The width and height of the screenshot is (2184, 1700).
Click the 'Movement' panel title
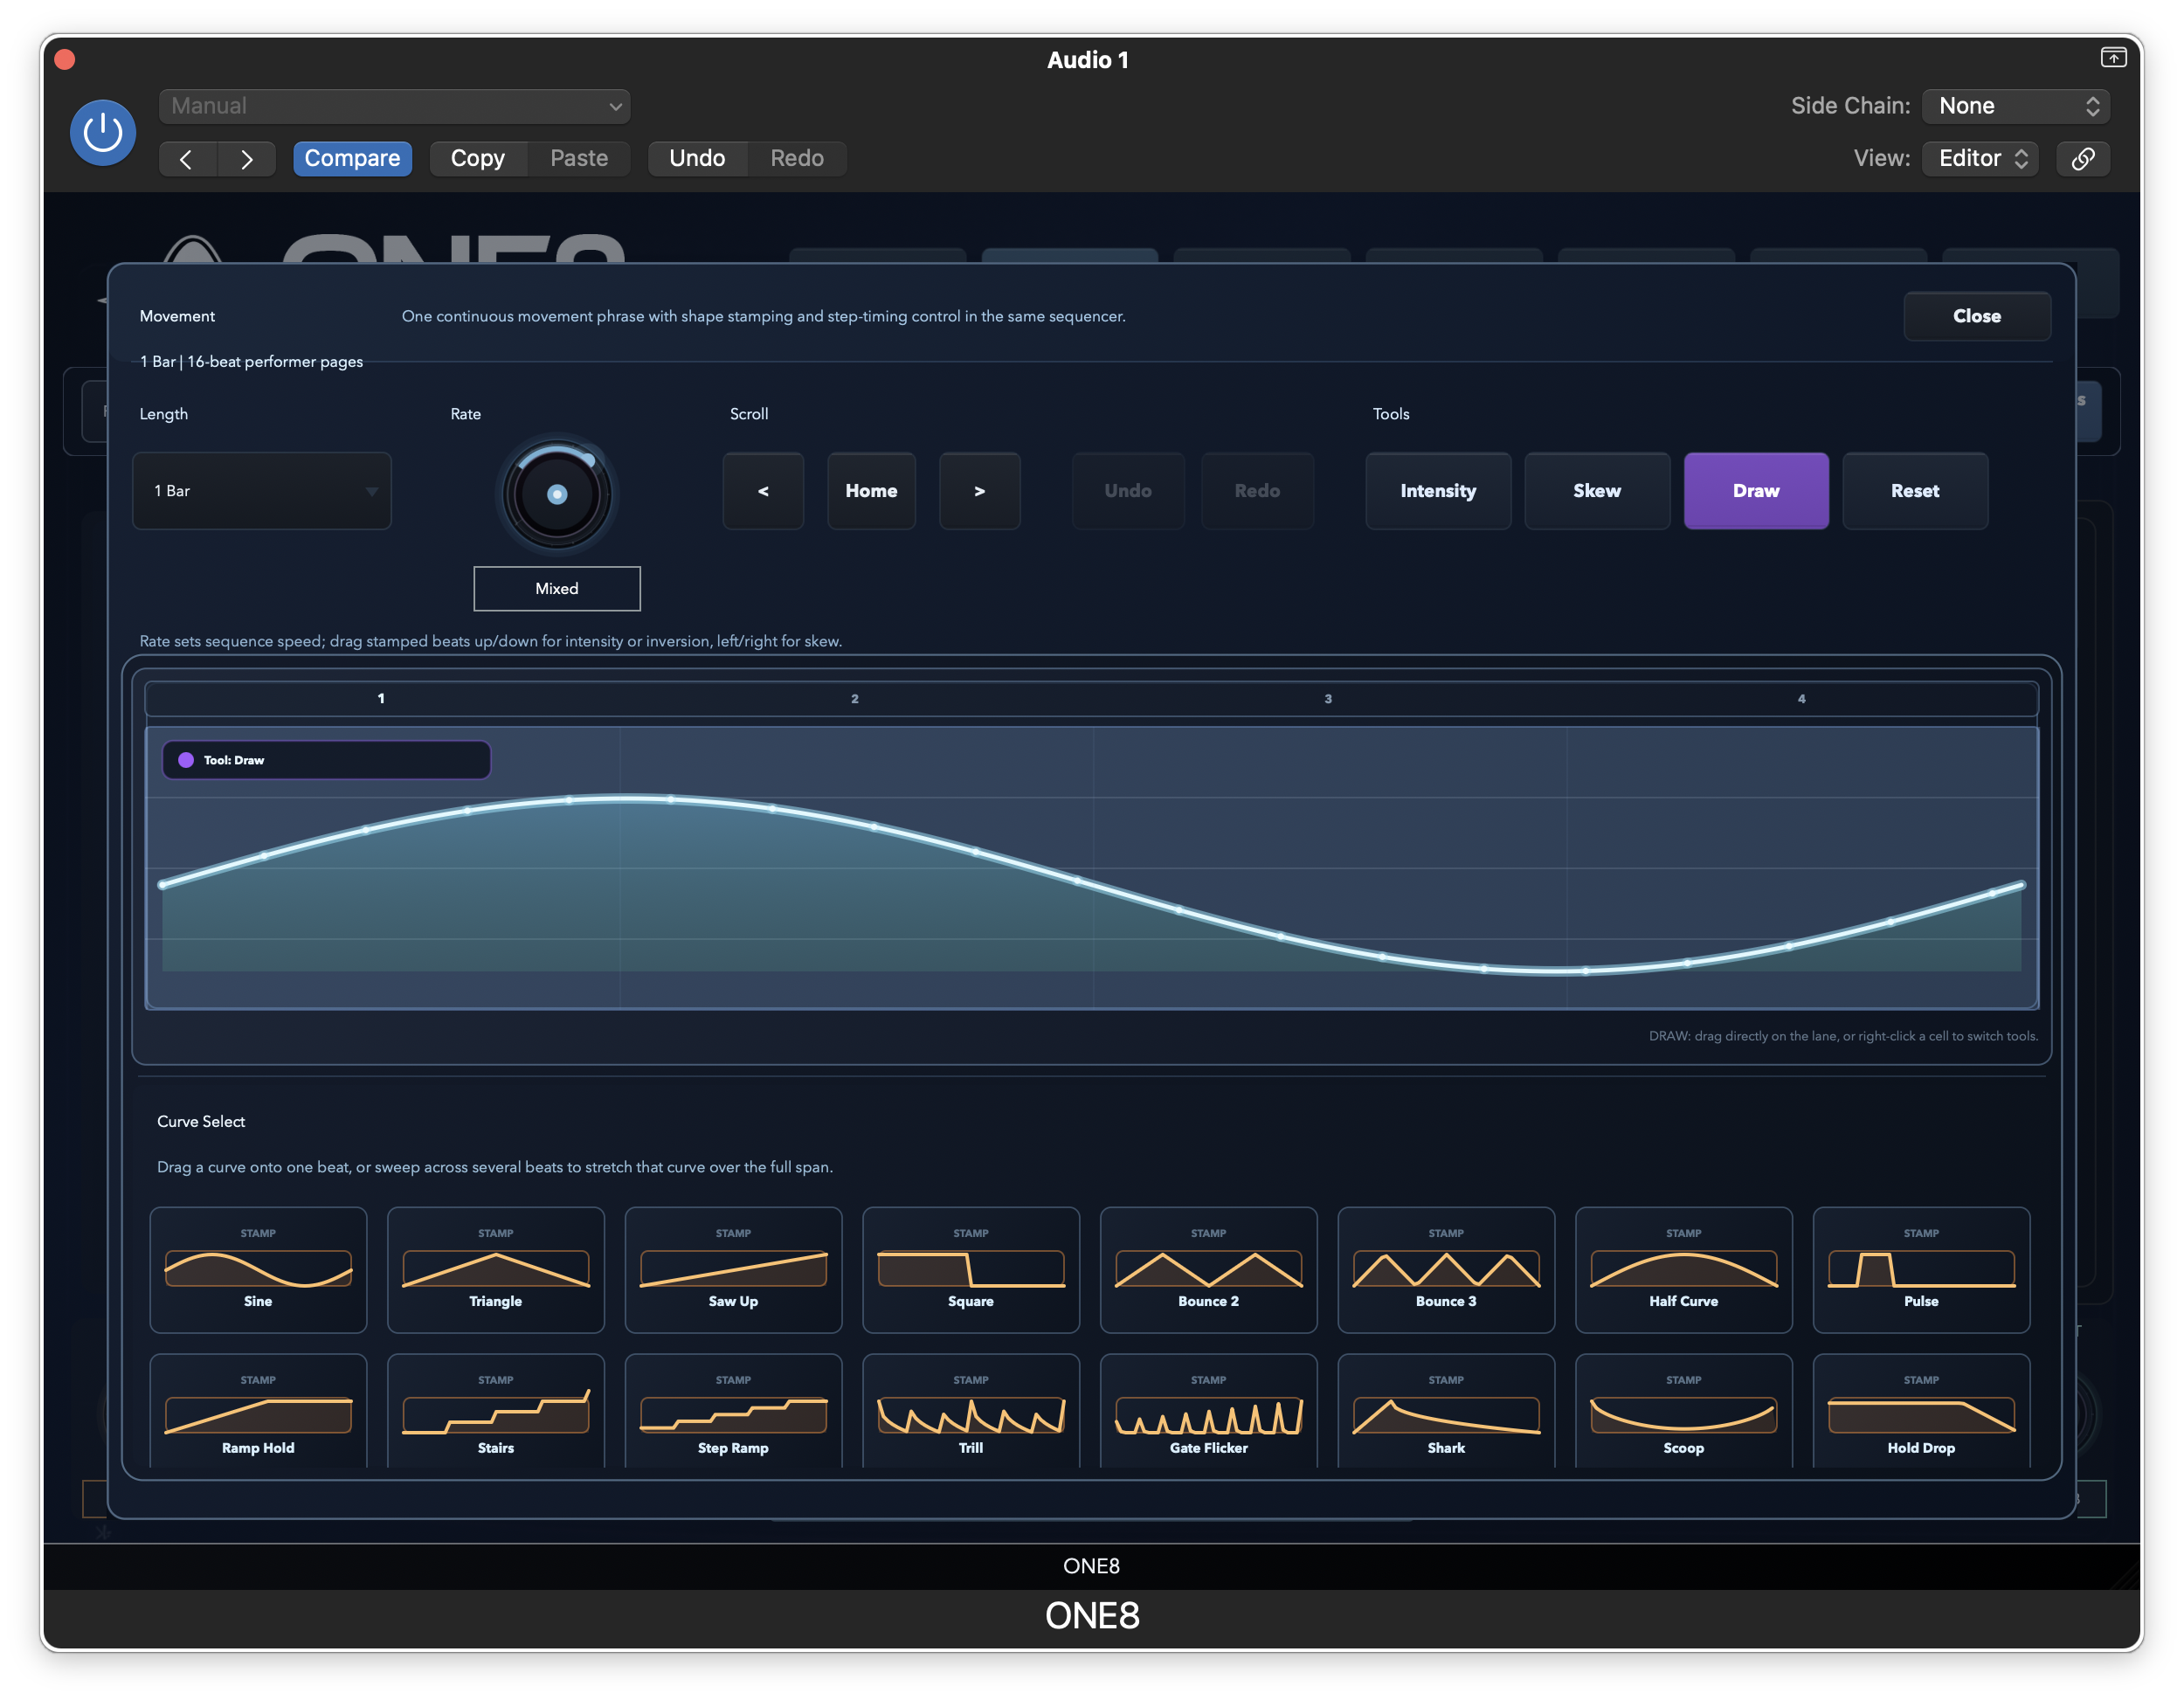click(177, 316)
